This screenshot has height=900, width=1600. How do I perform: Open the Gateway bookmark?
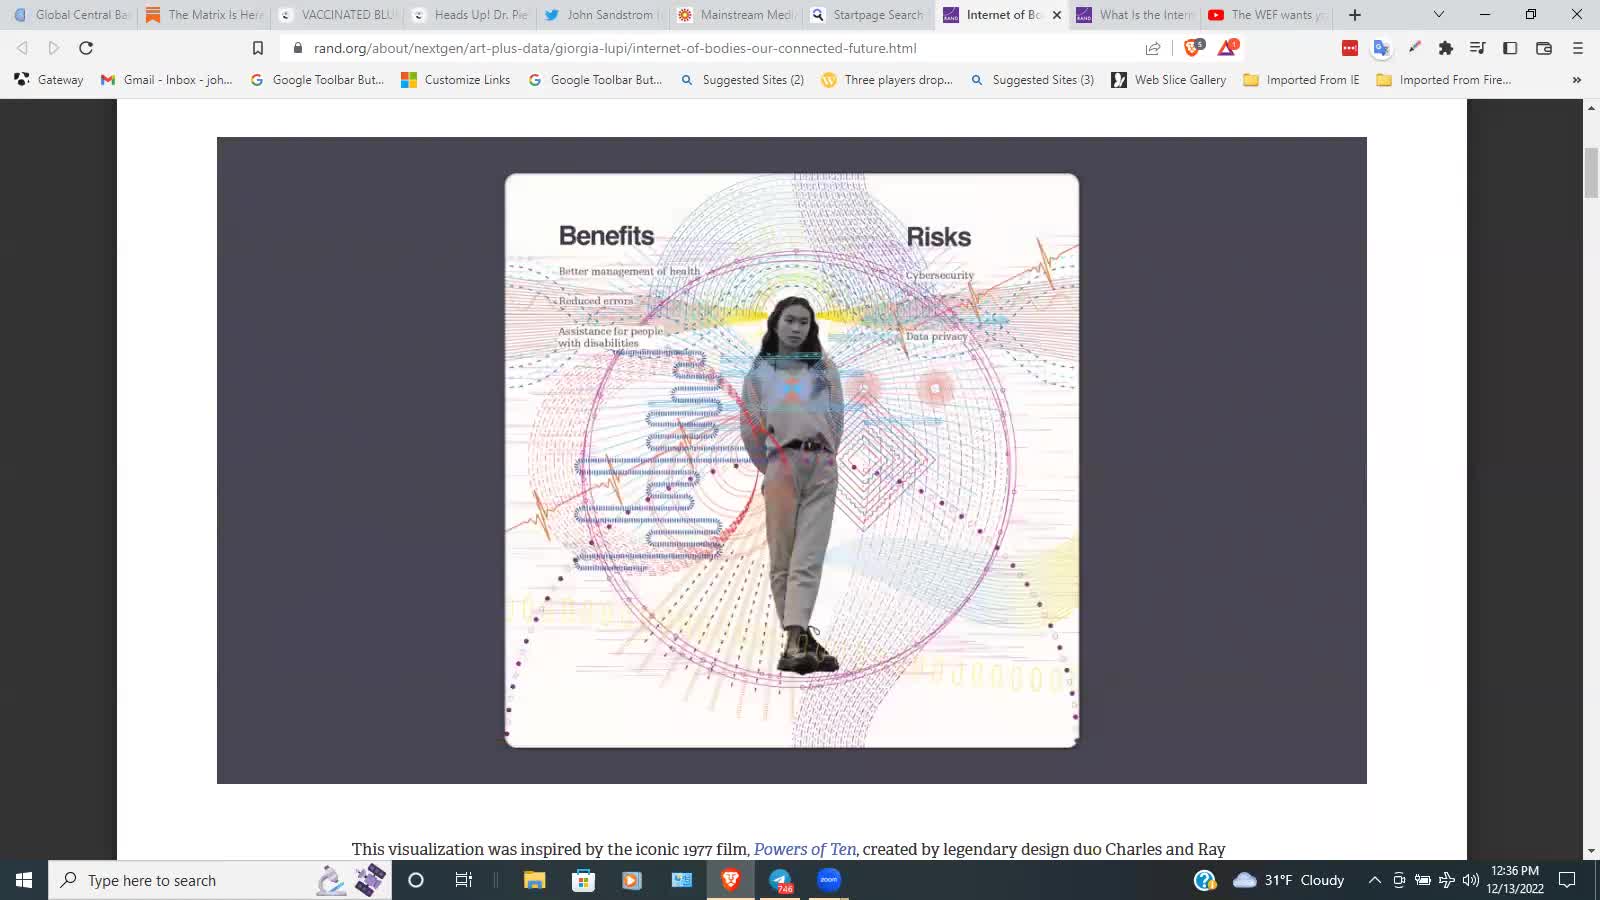pos(49,80)
